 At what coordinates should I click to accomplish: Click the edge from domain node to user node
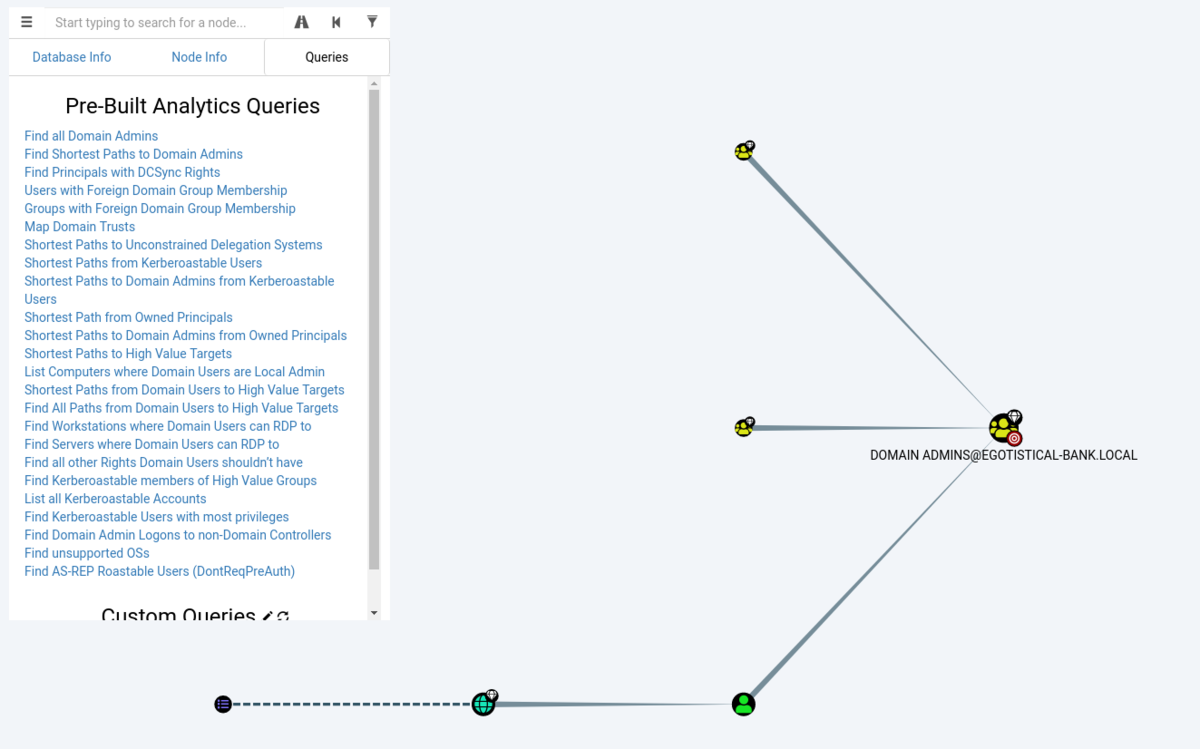coord(613,704)
